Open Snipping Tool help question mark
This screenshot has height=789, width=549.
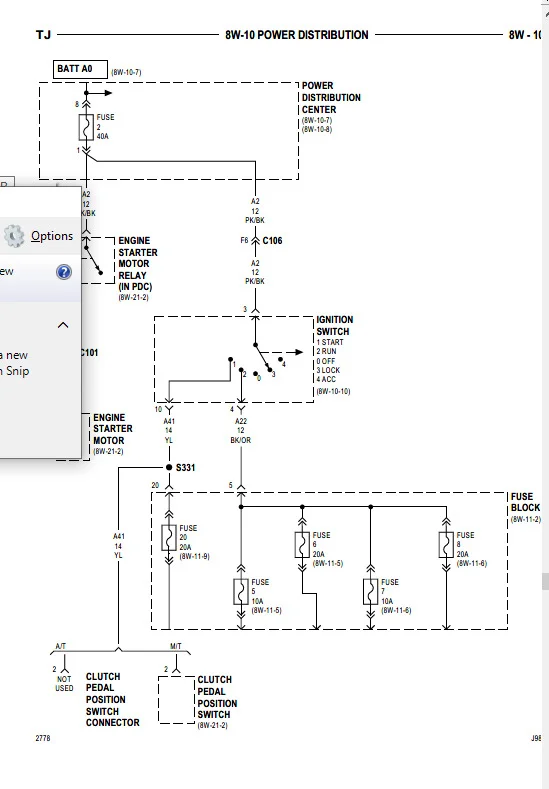click(x=64, y=272)
